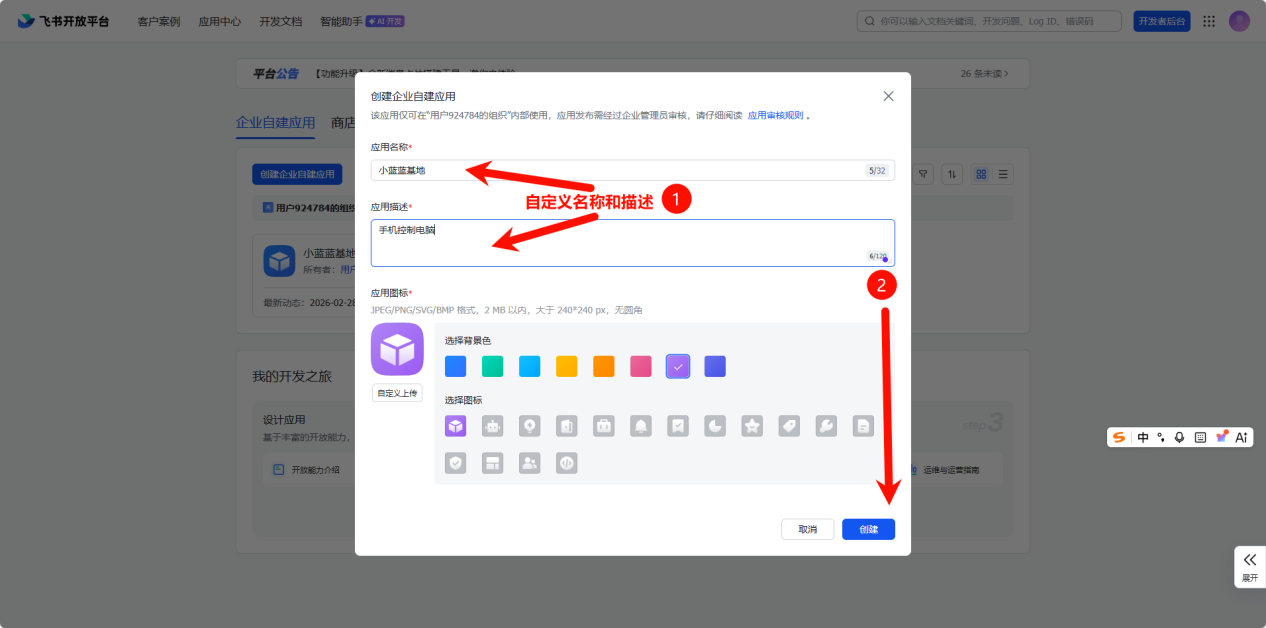Image resolution: width=1266 pixels, height=628 pixels.
Task: Choose the shield checkmark app icon
Action: click(456, 463)
